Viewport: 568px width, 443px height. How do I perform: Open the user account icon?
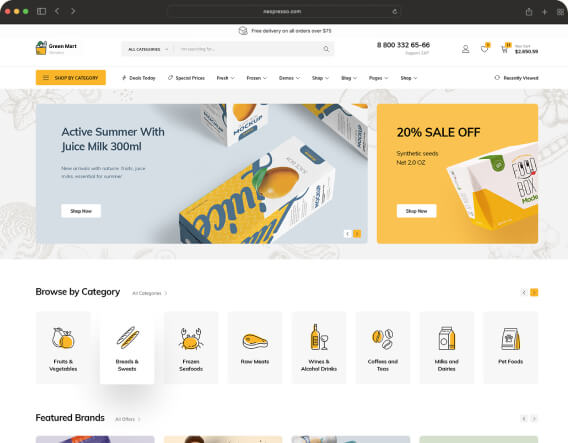(465, 49)
